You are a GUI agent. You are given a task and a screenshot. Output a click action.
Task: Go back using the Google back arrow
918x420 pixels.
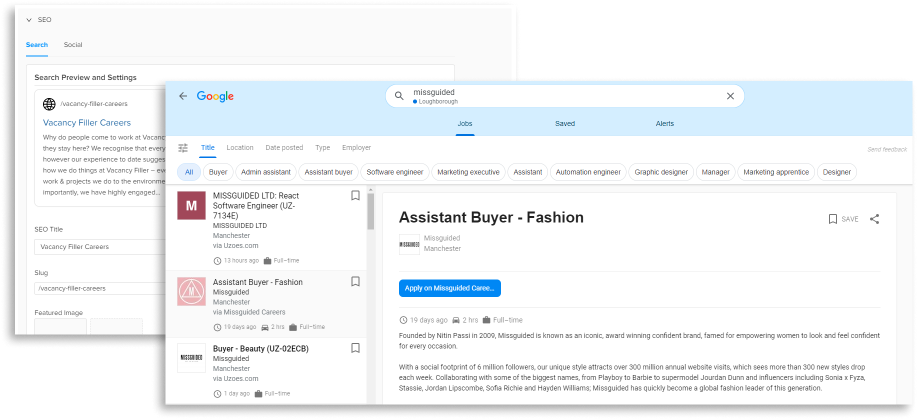[x=183, y=96]
